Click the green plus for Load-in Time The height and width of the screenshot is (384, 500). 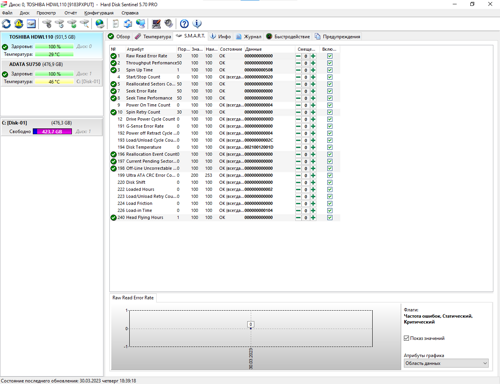click(313, 211)
